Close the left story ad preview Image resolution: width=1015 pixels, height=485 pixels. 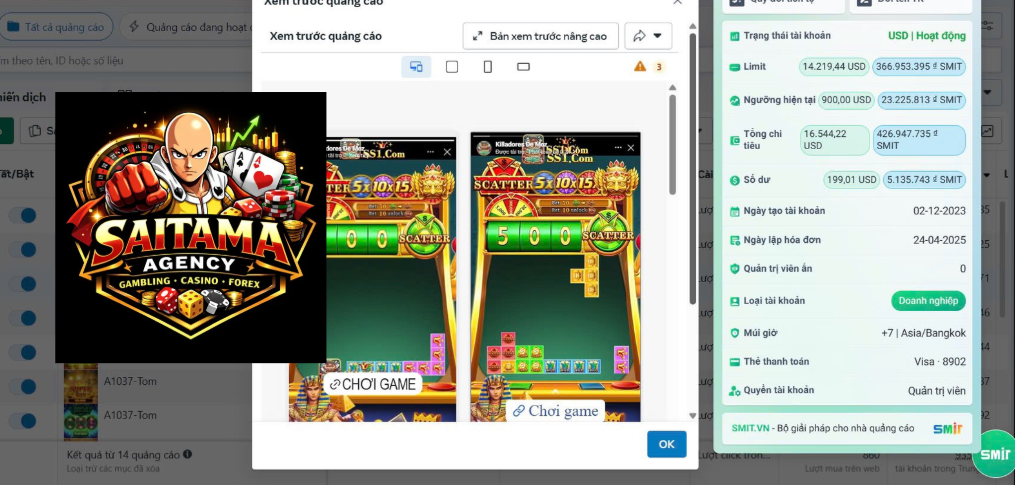click(x=447, y=152)
